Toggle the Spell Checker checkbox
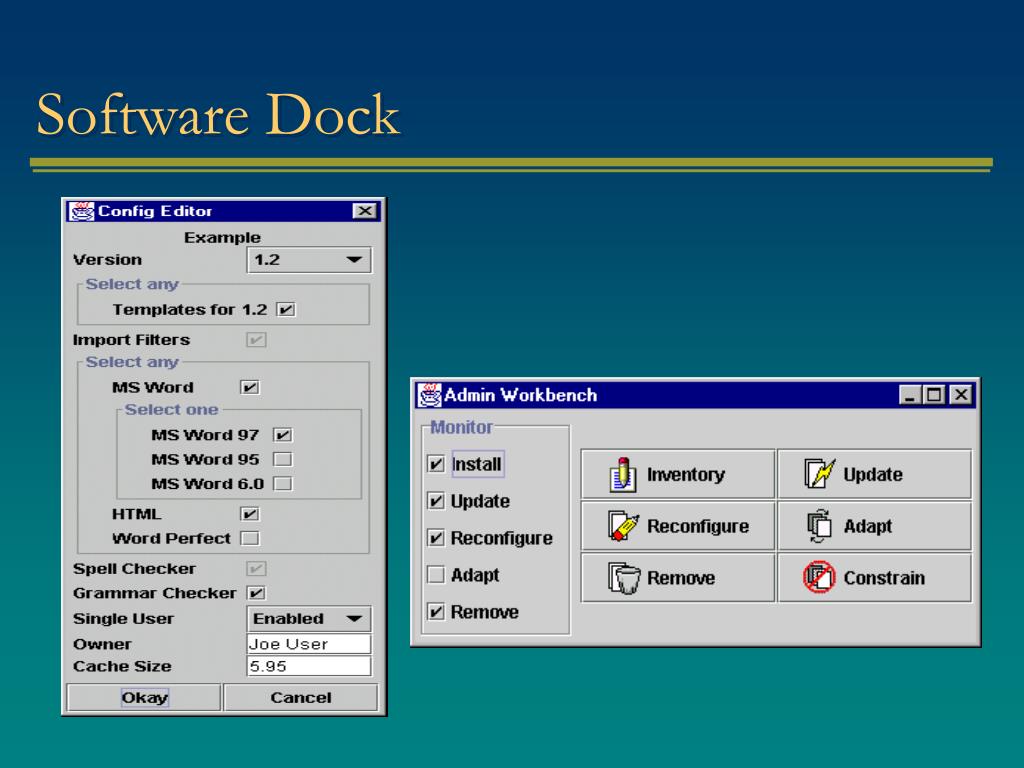Viewport: 1024px width, 768px height. coord(256,569)
